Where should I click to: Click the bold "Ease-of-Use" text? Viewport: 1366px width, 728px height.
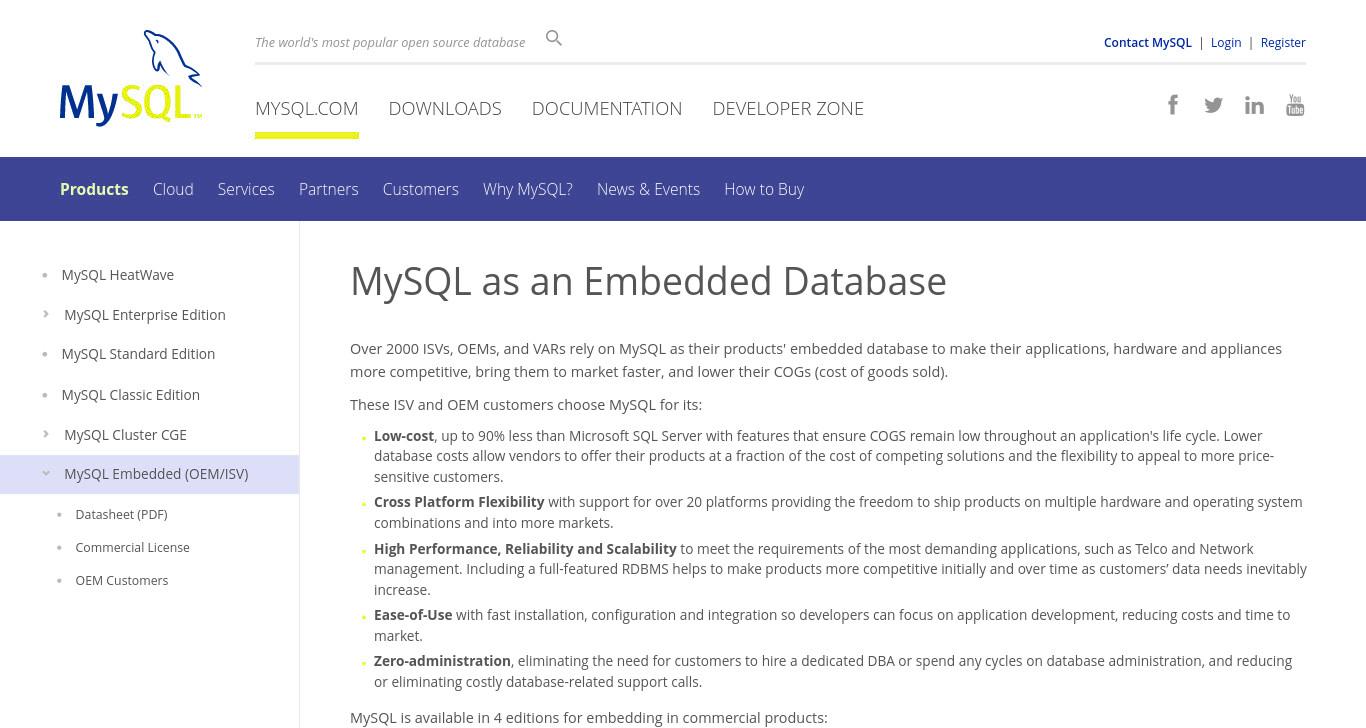pos(413,614)
